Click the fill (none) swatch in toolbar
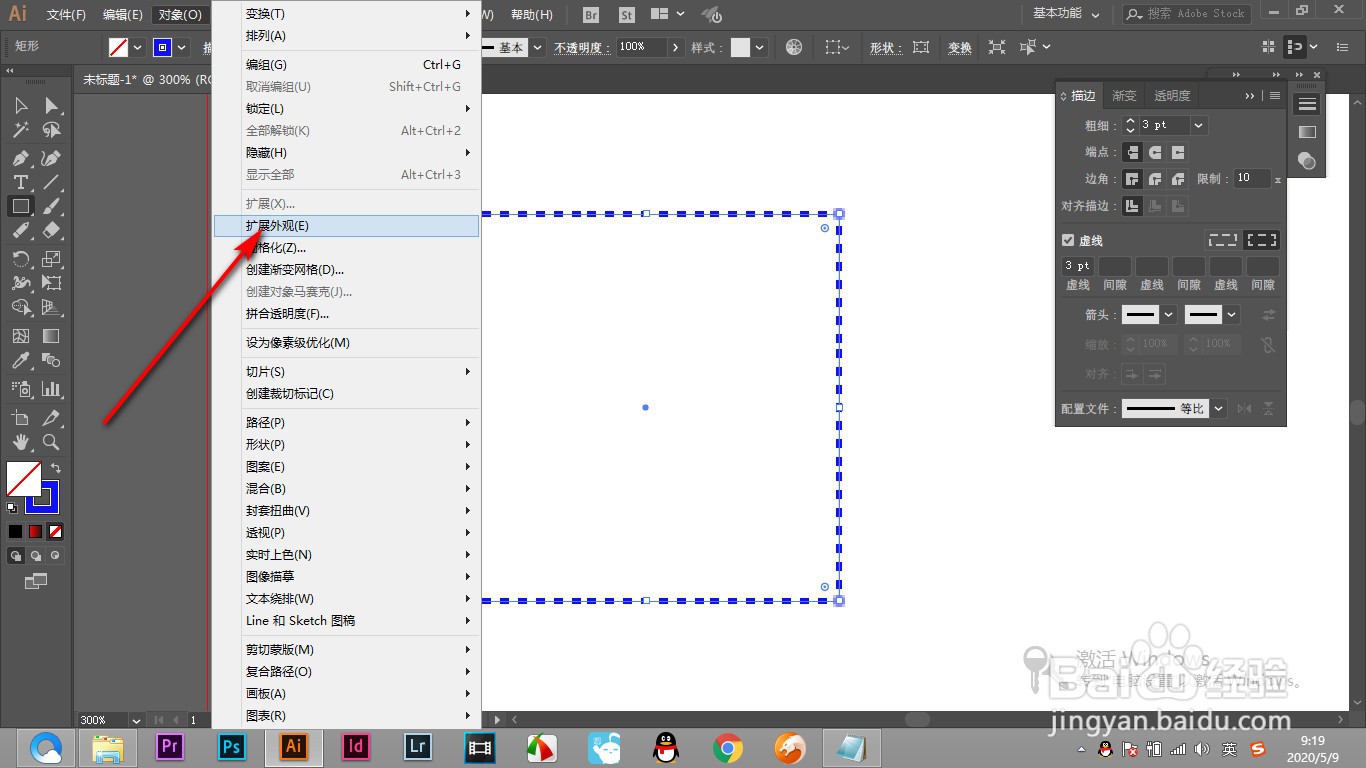 click(x=24, y=478)
